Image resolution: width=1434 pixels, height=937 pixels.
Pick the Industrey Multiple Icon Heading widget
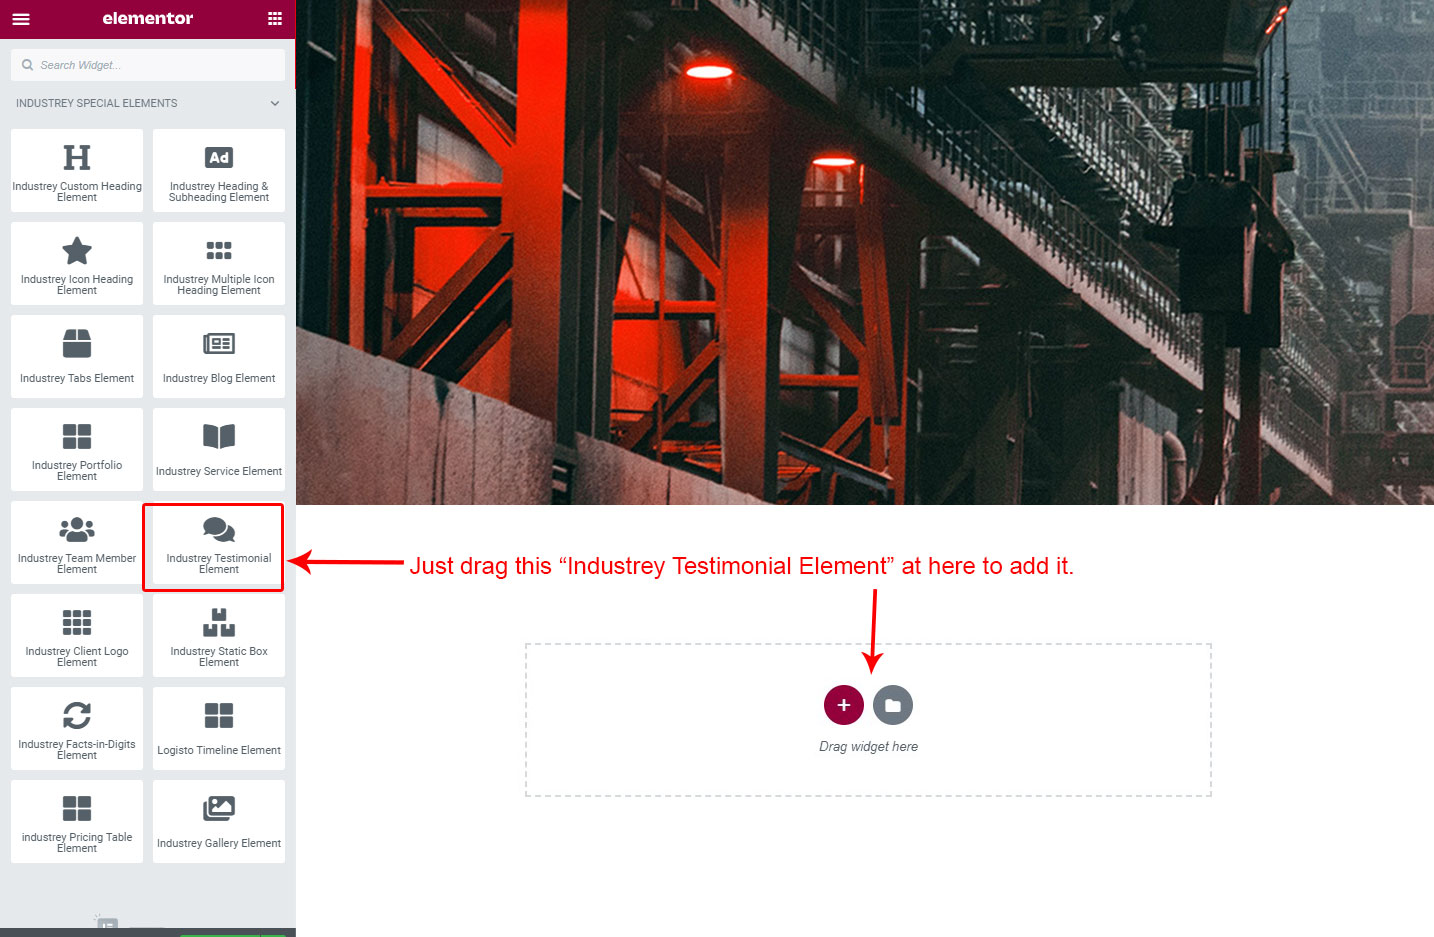[x=219, y=263]
